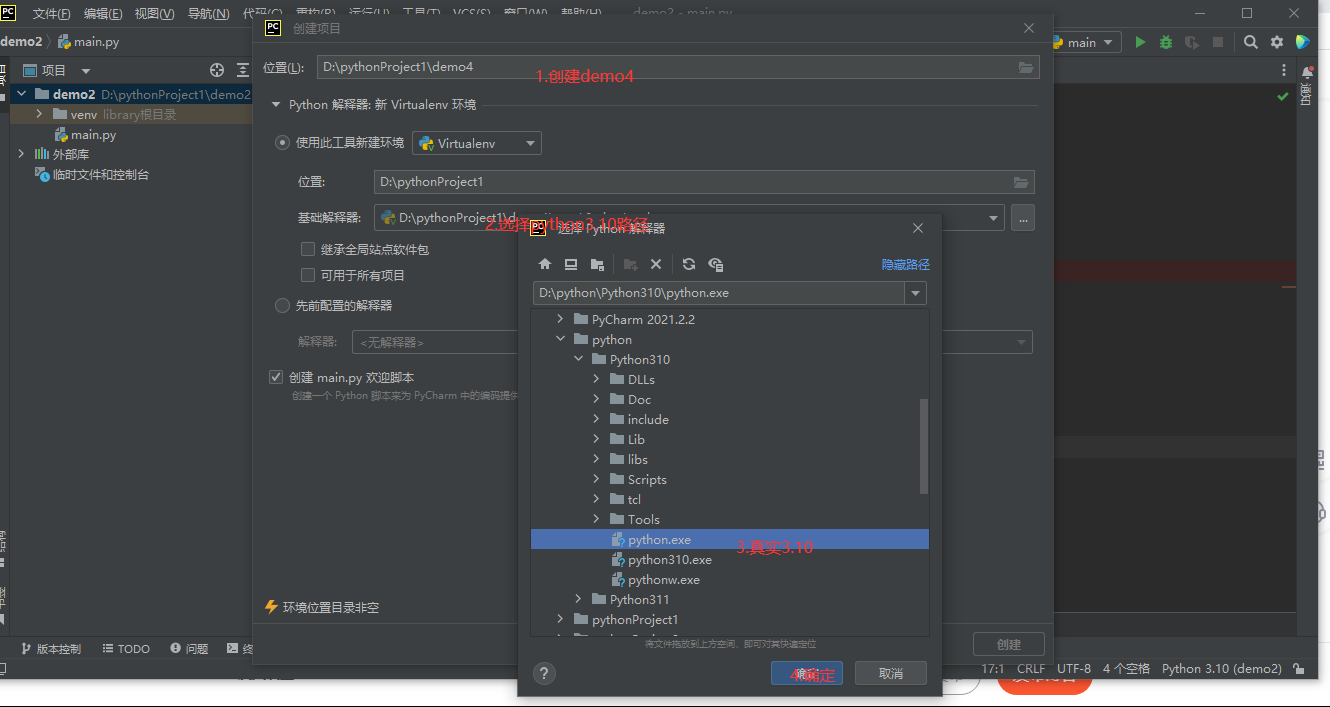
Task: Open settings gear icon in PyCharm toolbar
Action: point(1277,42)
